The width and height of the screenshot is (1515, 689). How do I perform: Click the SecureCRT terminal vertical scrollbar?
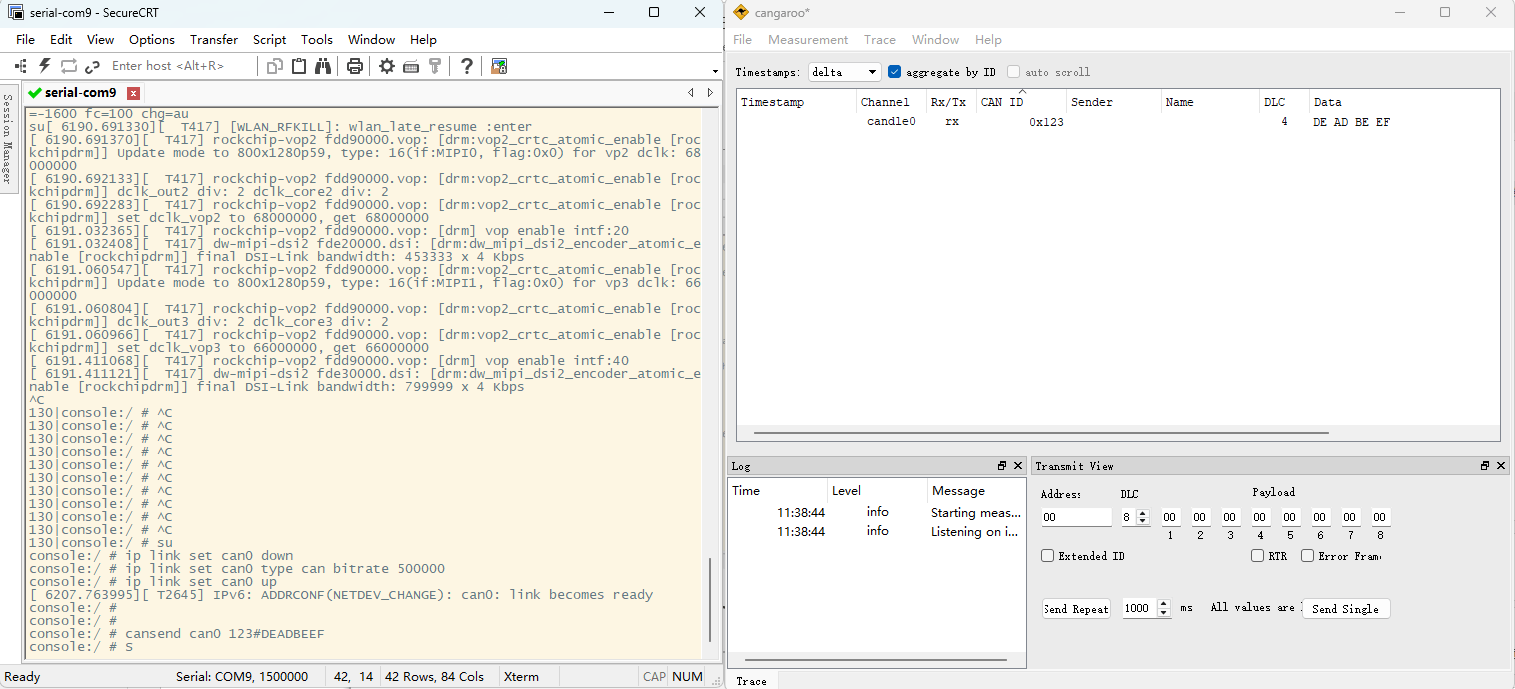click(x=711, y=600)
